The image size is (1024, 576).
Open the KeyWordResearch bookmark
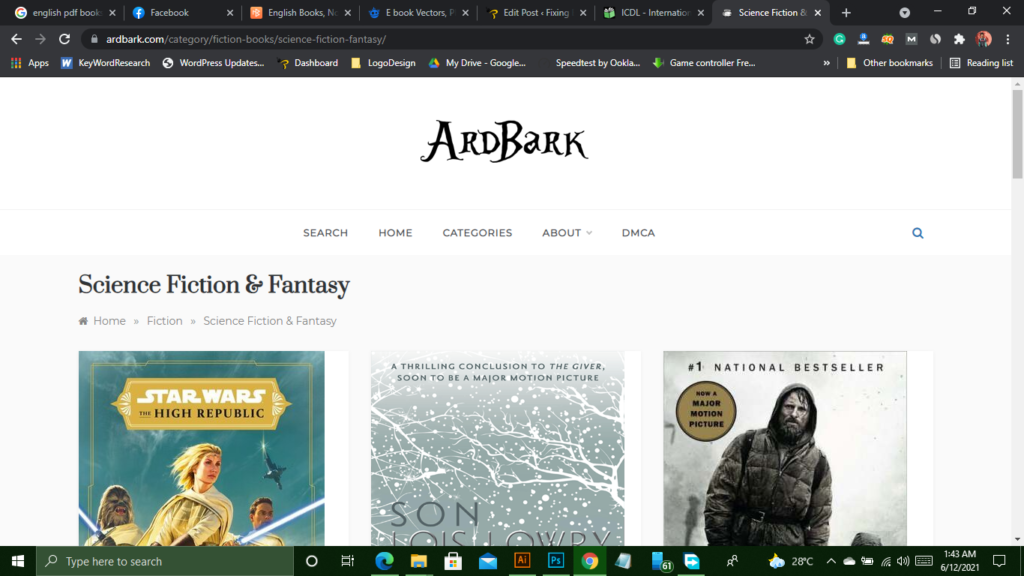tap(105, 63)
